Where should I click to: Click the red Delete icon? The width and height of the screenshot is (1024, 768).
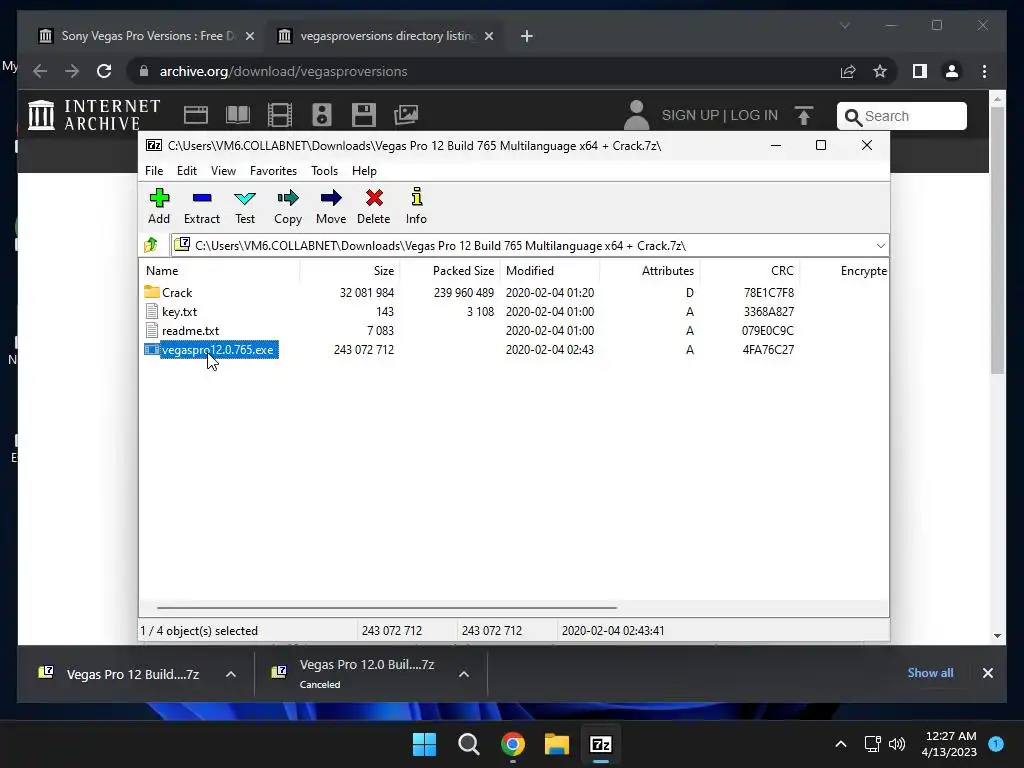pyautogui.click(x=374, y=198)
